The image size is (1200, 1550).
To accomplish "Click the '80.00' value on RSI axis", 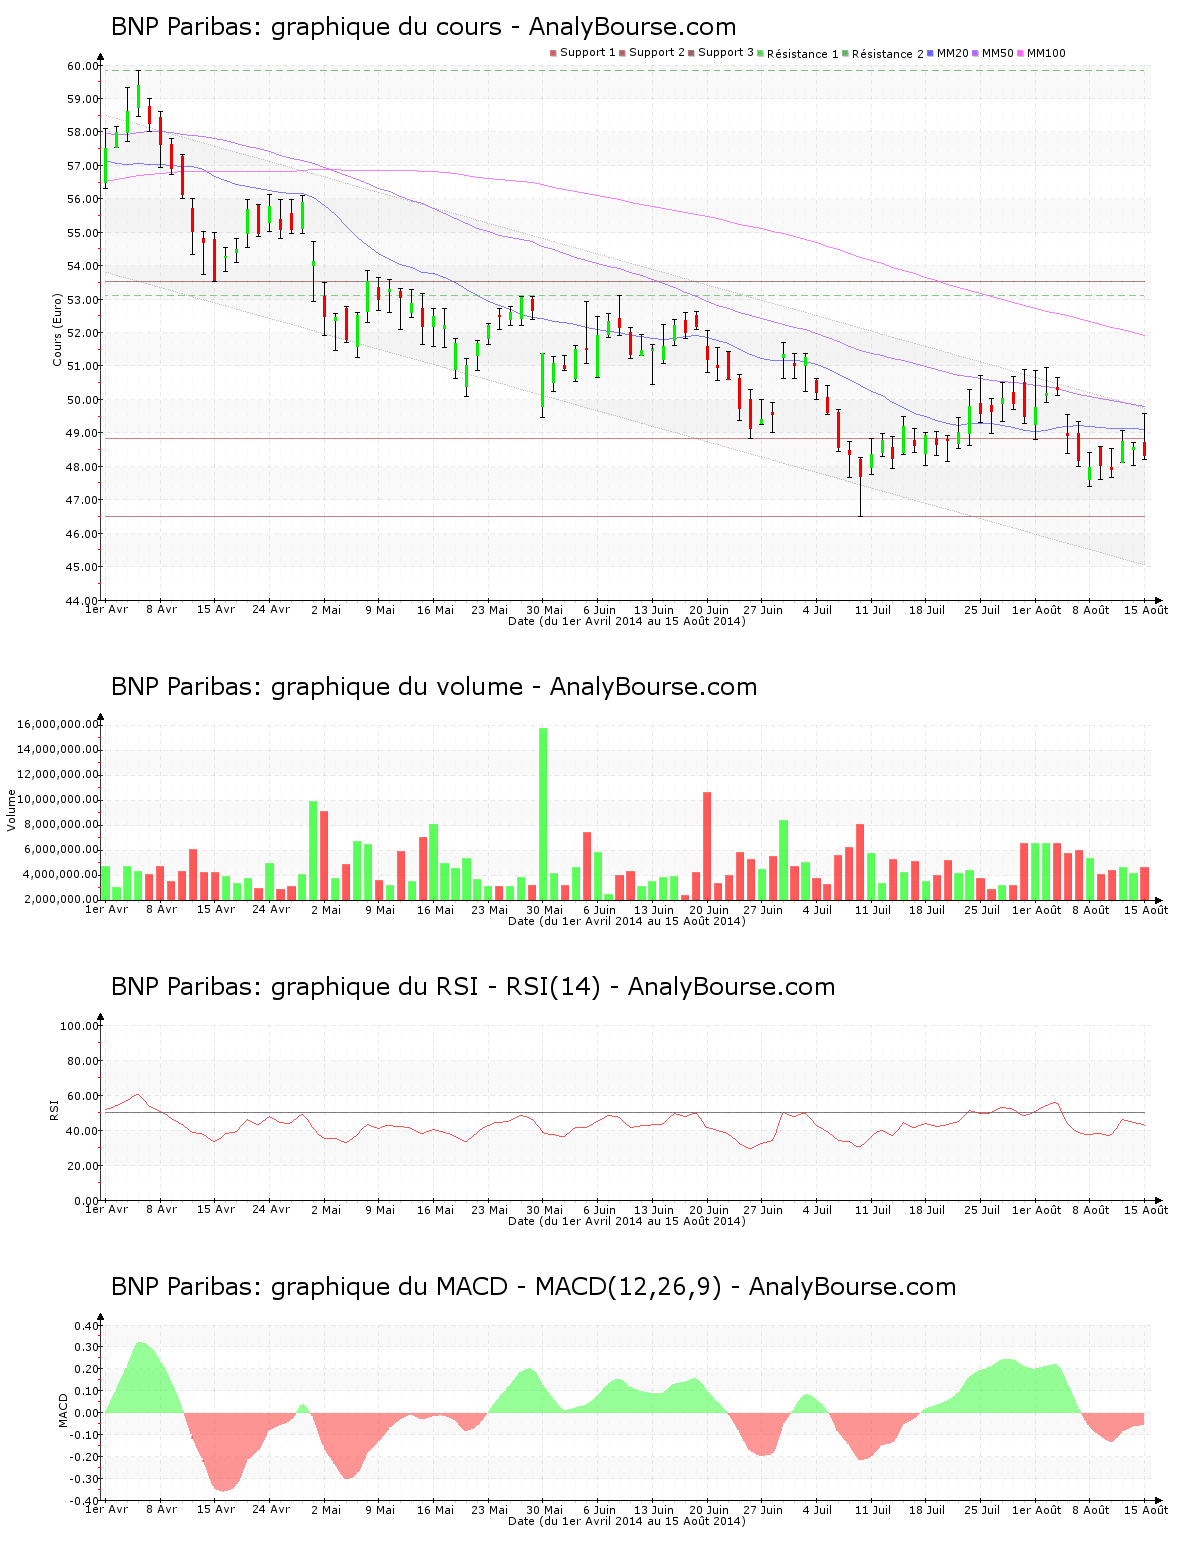I will pos(83,1061).
